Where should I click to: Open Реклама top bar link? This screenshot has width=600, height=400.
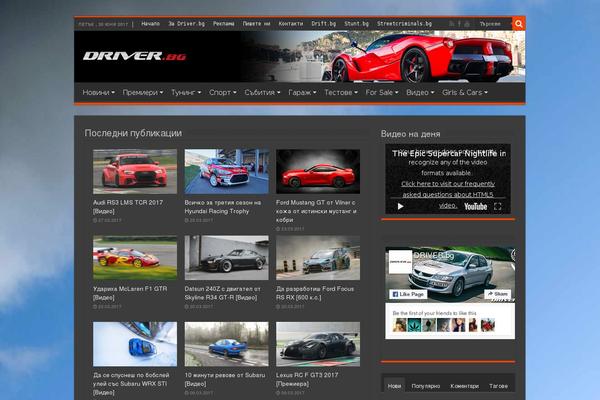pyautogui.click(x=223, y=24)
